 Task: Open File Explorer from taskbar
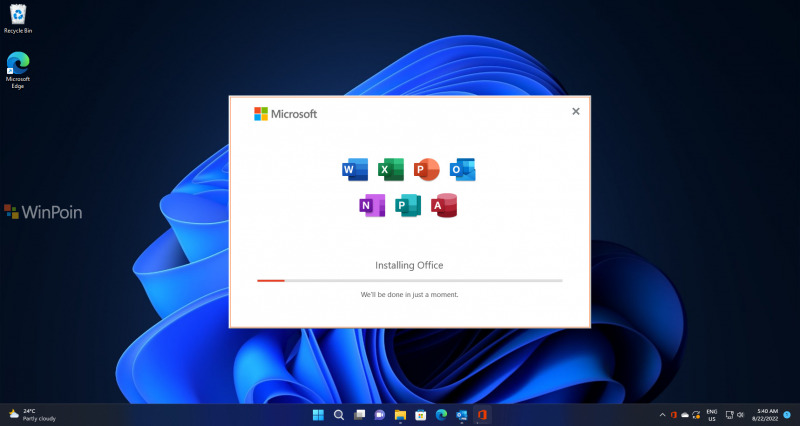pyautogui.click(x=400, y=414)
